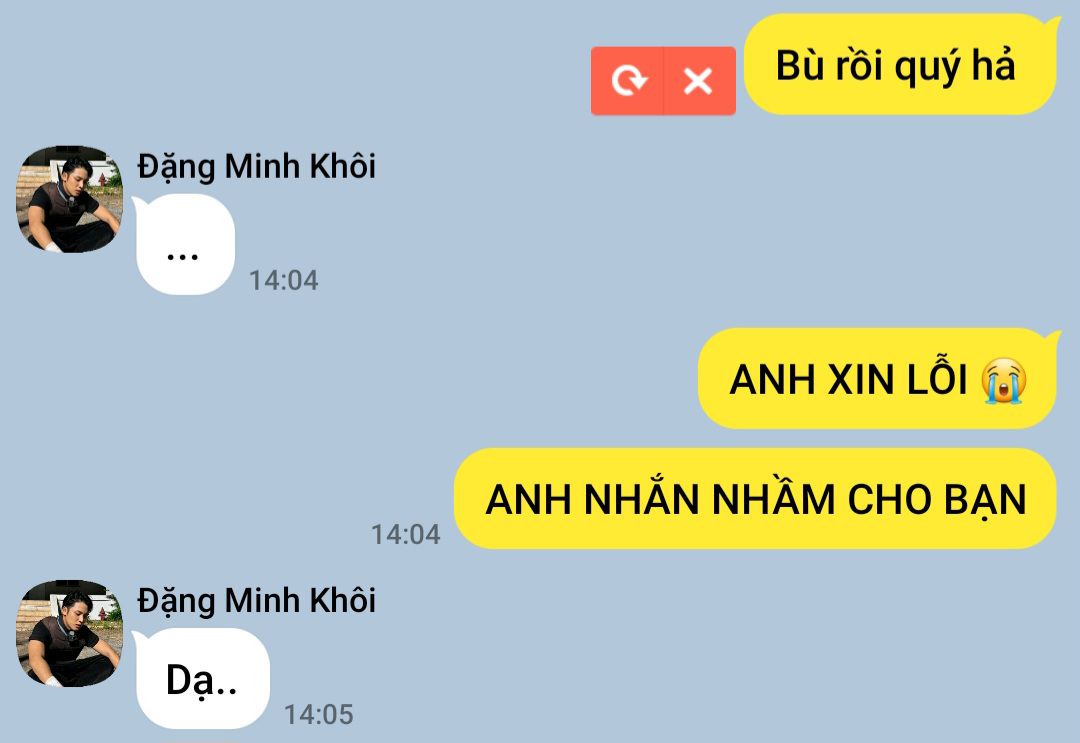
Task: Select the 'Dạ..' message bubble
Action: 201,678
